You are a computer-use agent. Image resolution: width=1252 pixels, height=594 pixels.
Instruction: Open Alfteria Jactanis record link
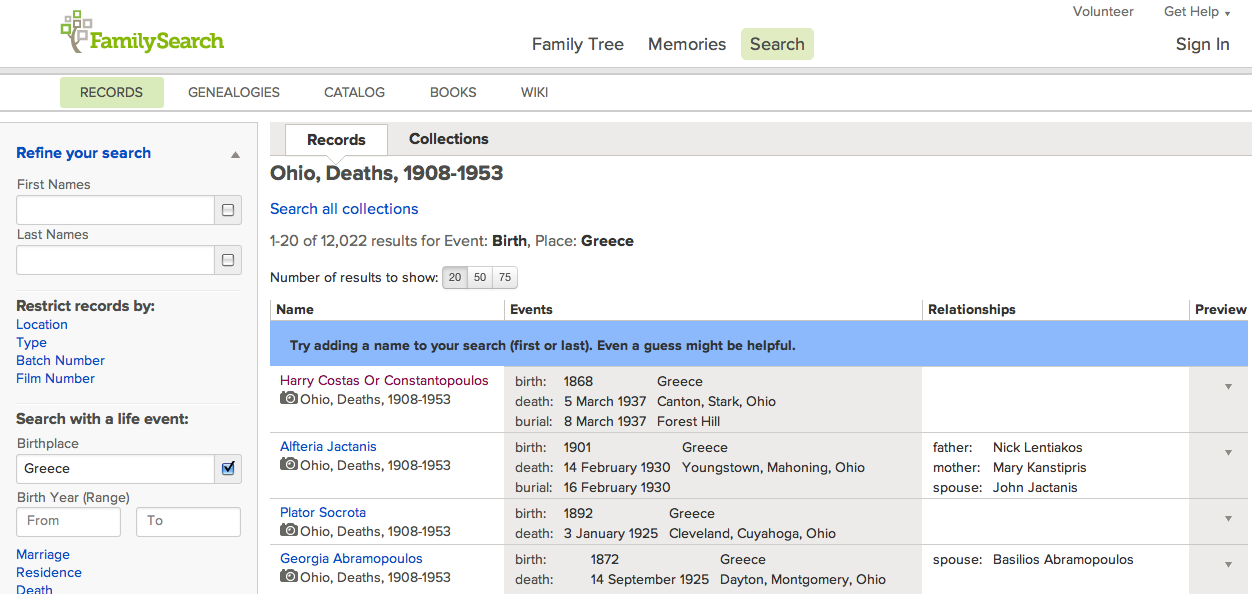tap(328, 447)
